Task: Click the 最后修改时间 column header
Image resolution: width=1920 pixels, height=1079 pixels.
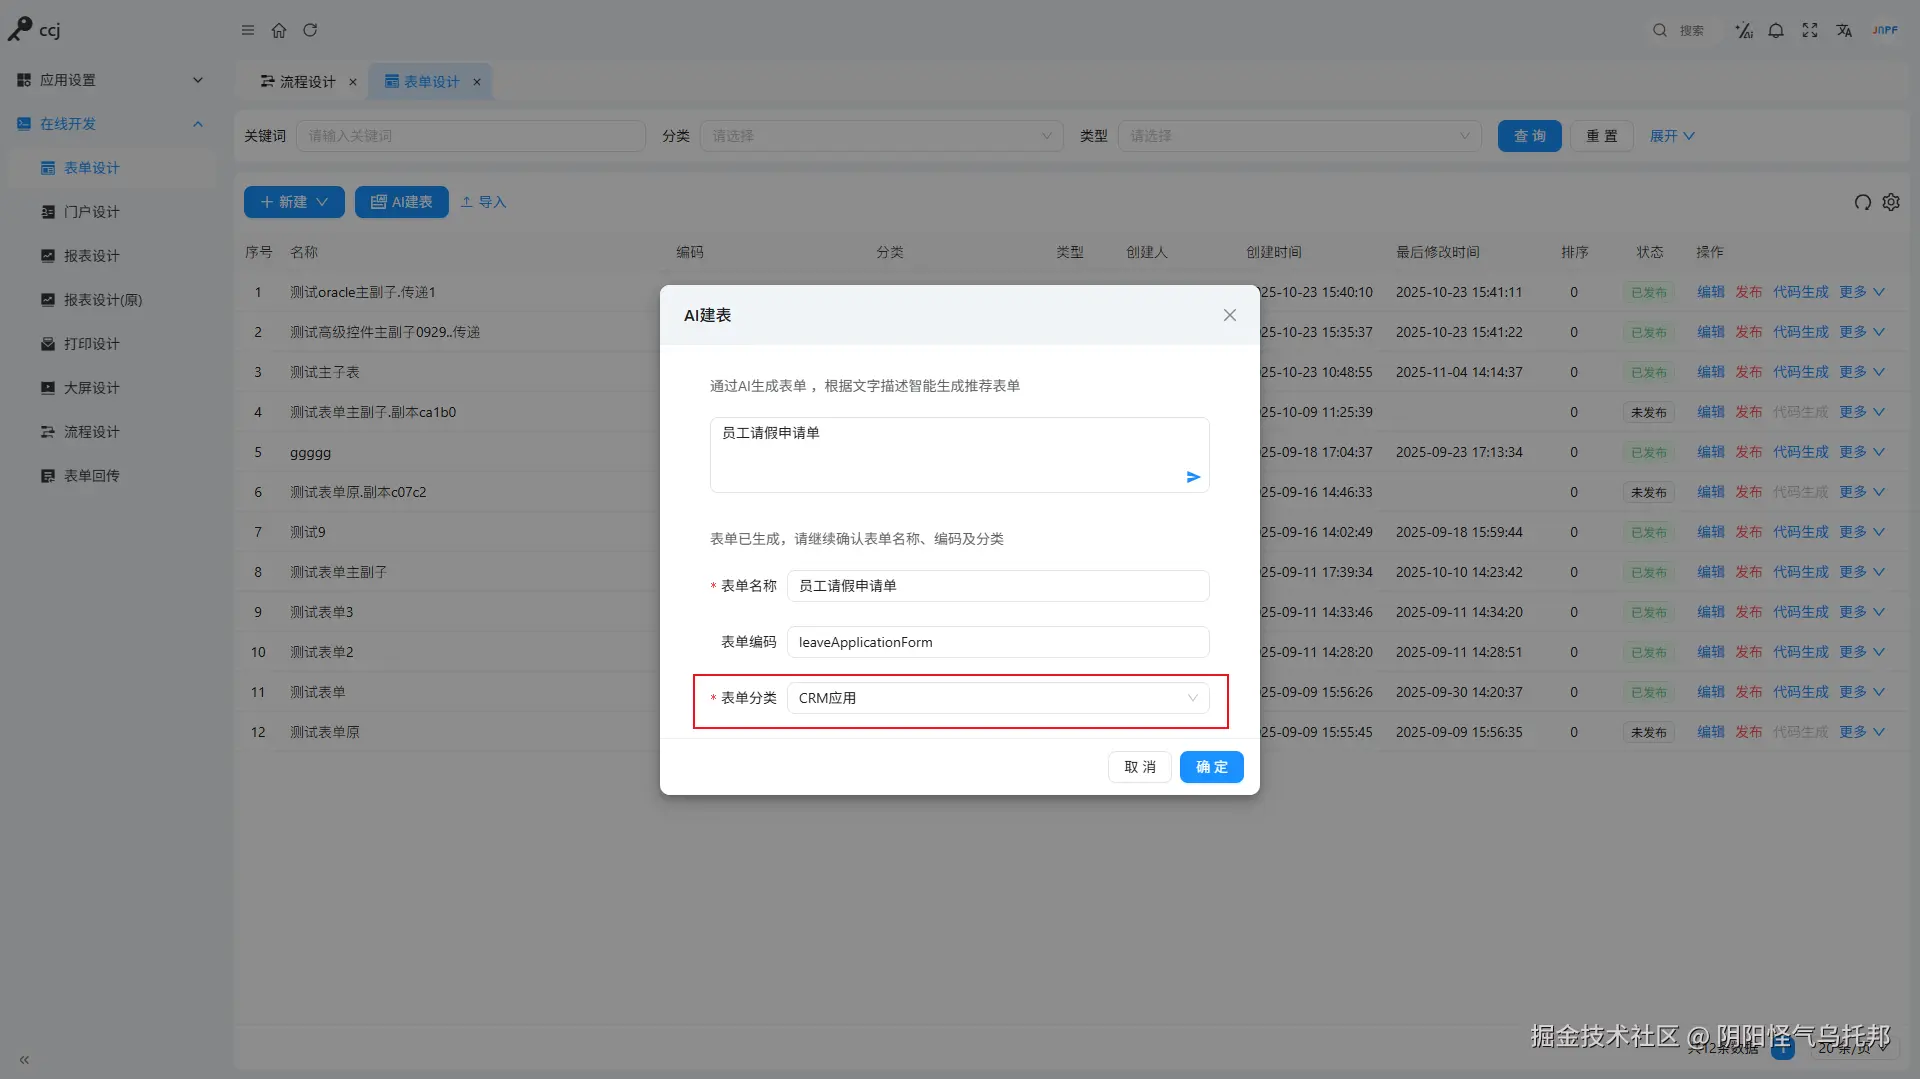Action: [x=1438, y=252]
